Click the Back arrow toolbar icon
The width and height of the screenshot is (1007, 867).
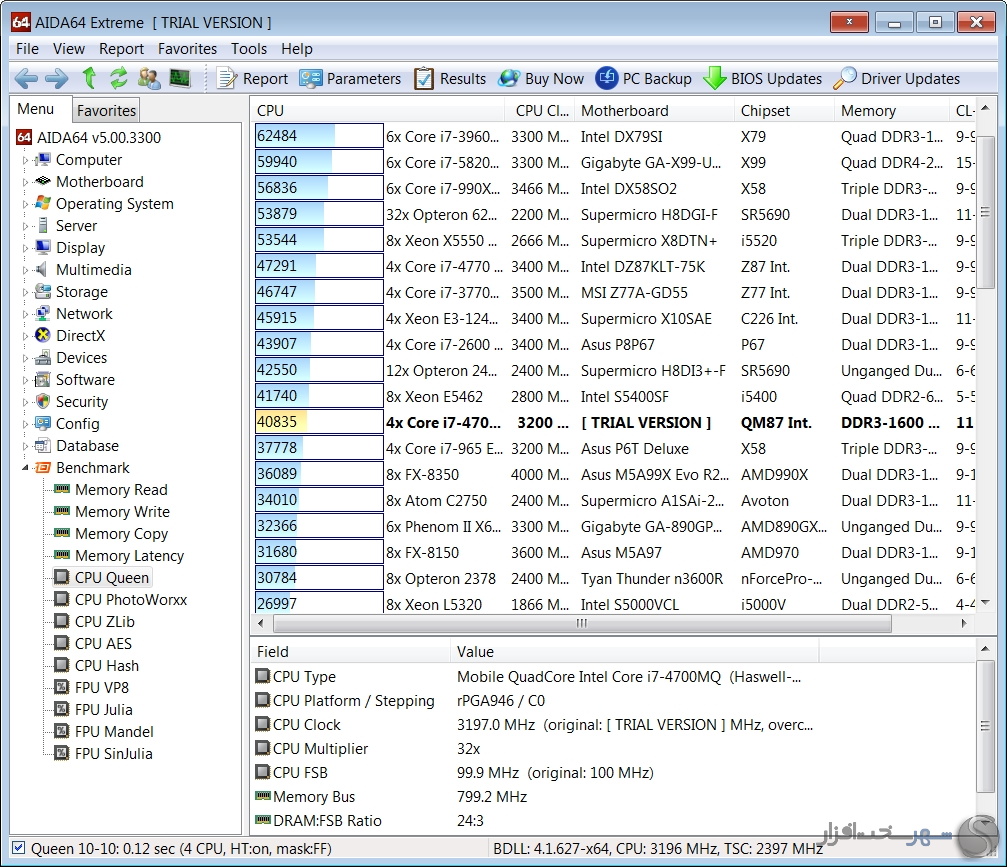26,78
